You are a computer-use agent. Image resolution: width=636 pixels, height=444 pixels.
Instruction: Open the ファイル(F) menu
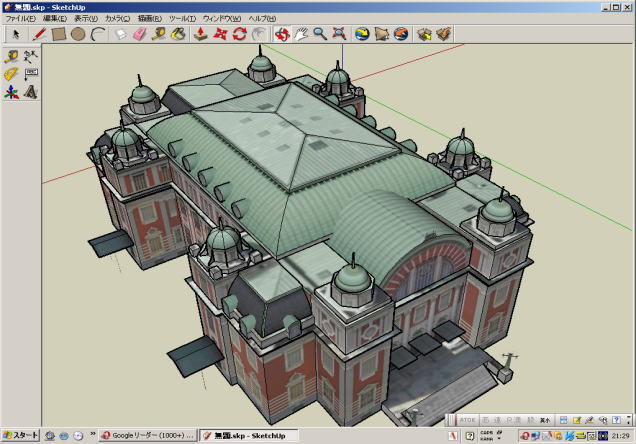[21, 19]
